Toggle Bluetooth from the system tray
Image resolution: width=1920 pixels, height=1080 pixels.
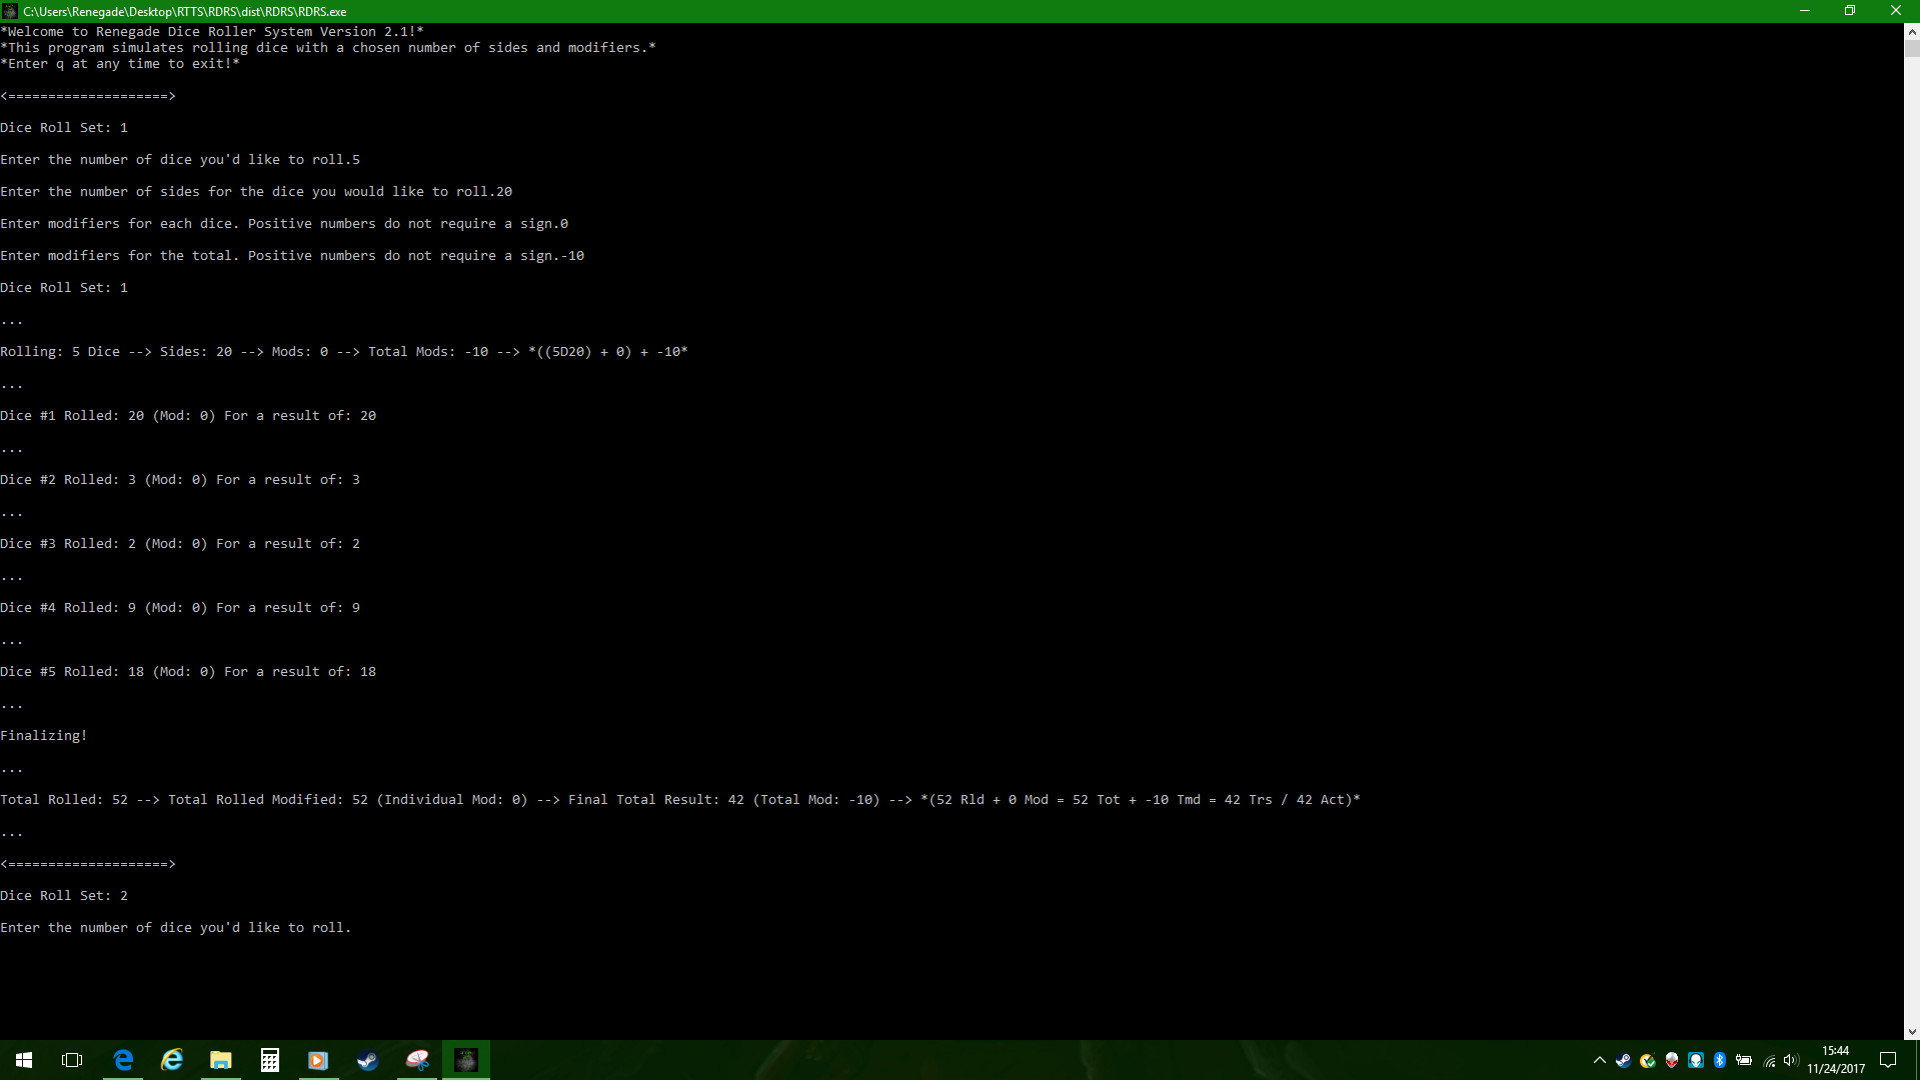point(1720,1060)
